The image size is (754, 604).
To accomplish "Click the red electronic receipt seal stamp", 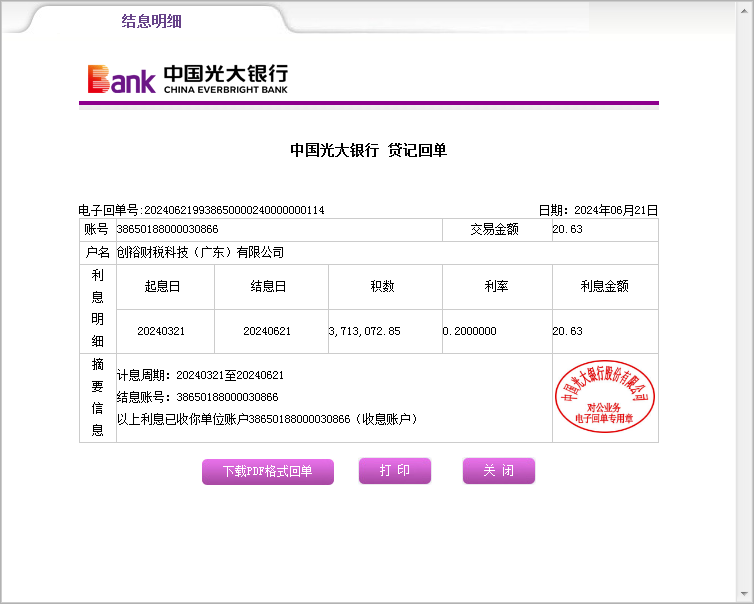I will (x=604, y=396).
